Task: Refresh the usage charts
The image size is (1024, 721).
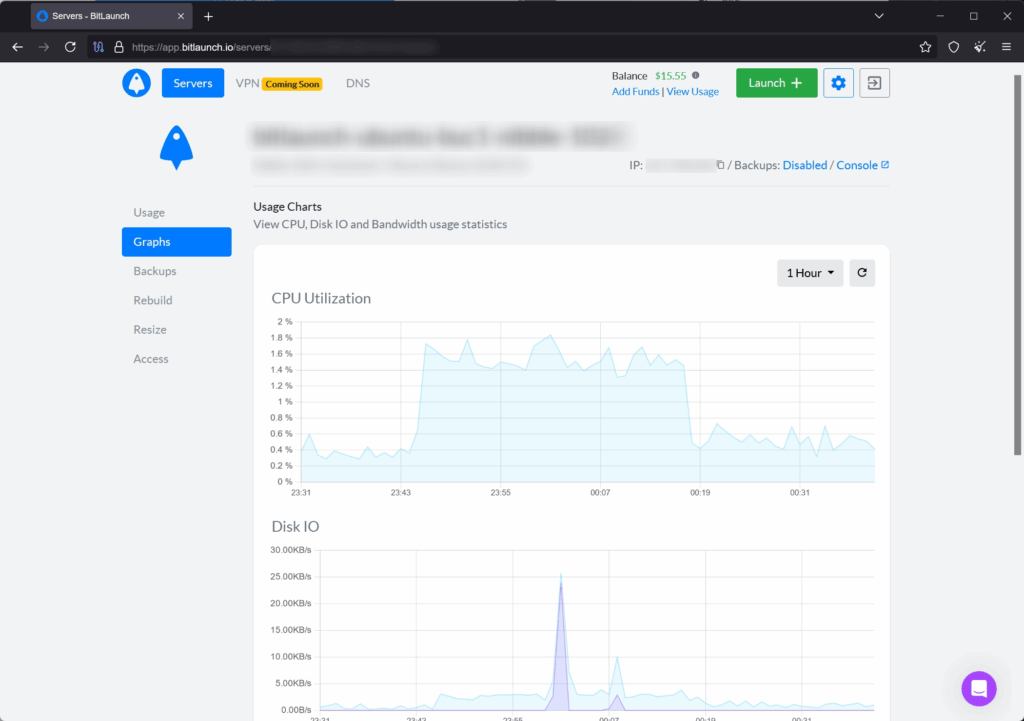Action: point(862,273)
